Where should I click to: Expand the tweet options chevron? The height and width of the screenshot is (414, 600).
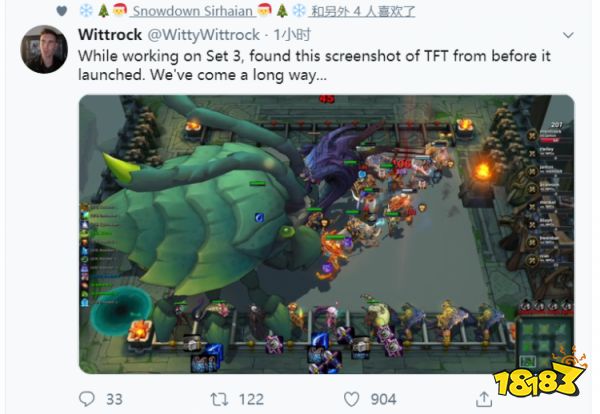(x=568, y=35)
